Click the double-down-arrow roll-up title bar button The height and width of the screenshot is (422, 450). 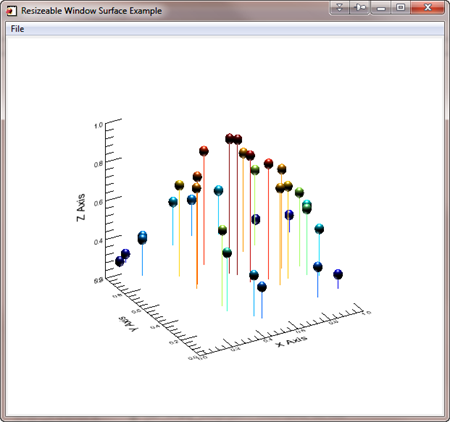[x=339, y=7]
